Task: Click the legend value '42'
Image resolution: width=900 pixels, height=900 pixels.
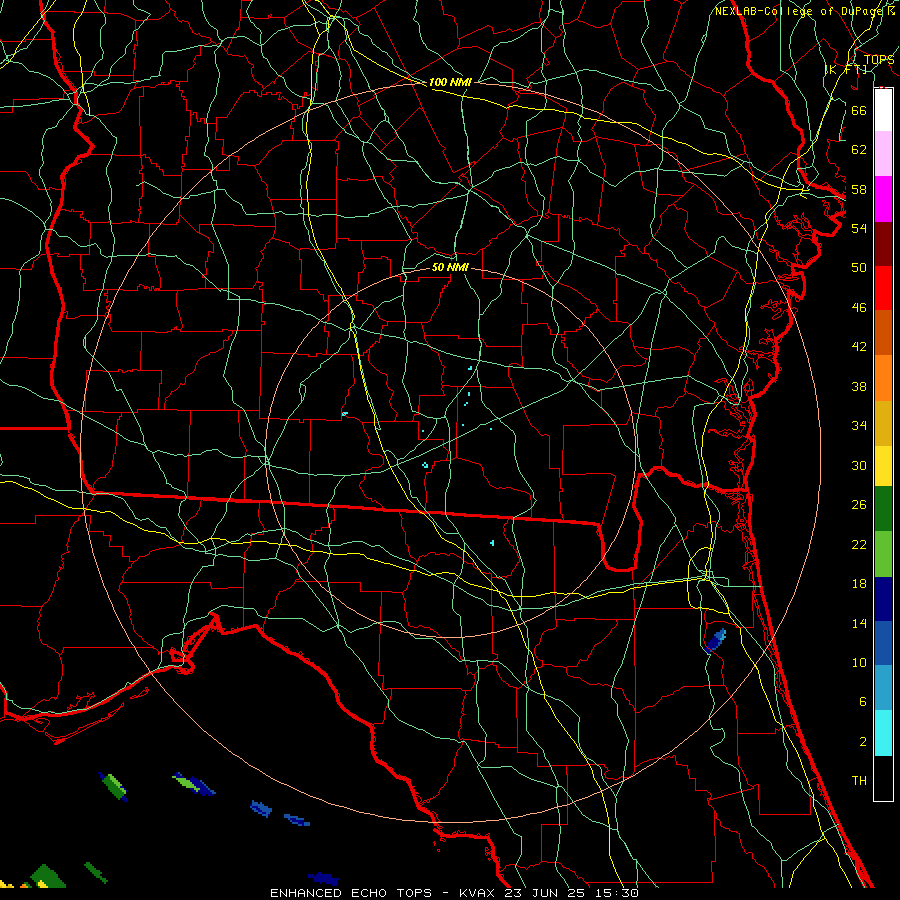Action: [x=859, y=347]
